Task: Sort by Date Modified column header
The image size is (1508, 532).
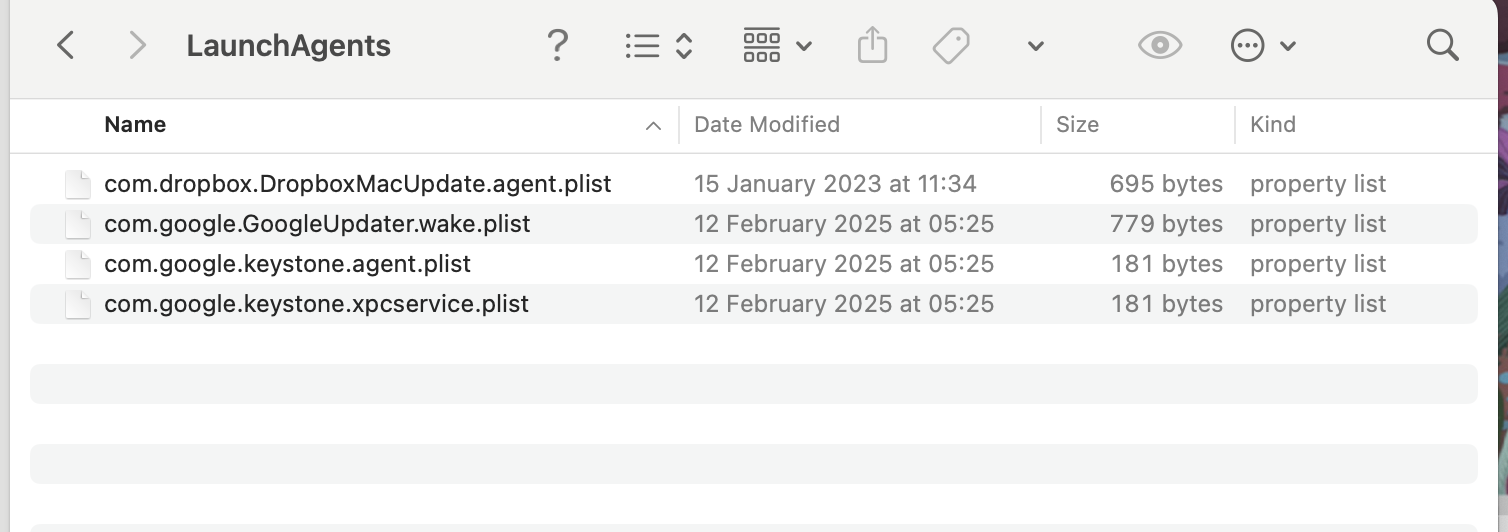Action: (x=766, y=125)
